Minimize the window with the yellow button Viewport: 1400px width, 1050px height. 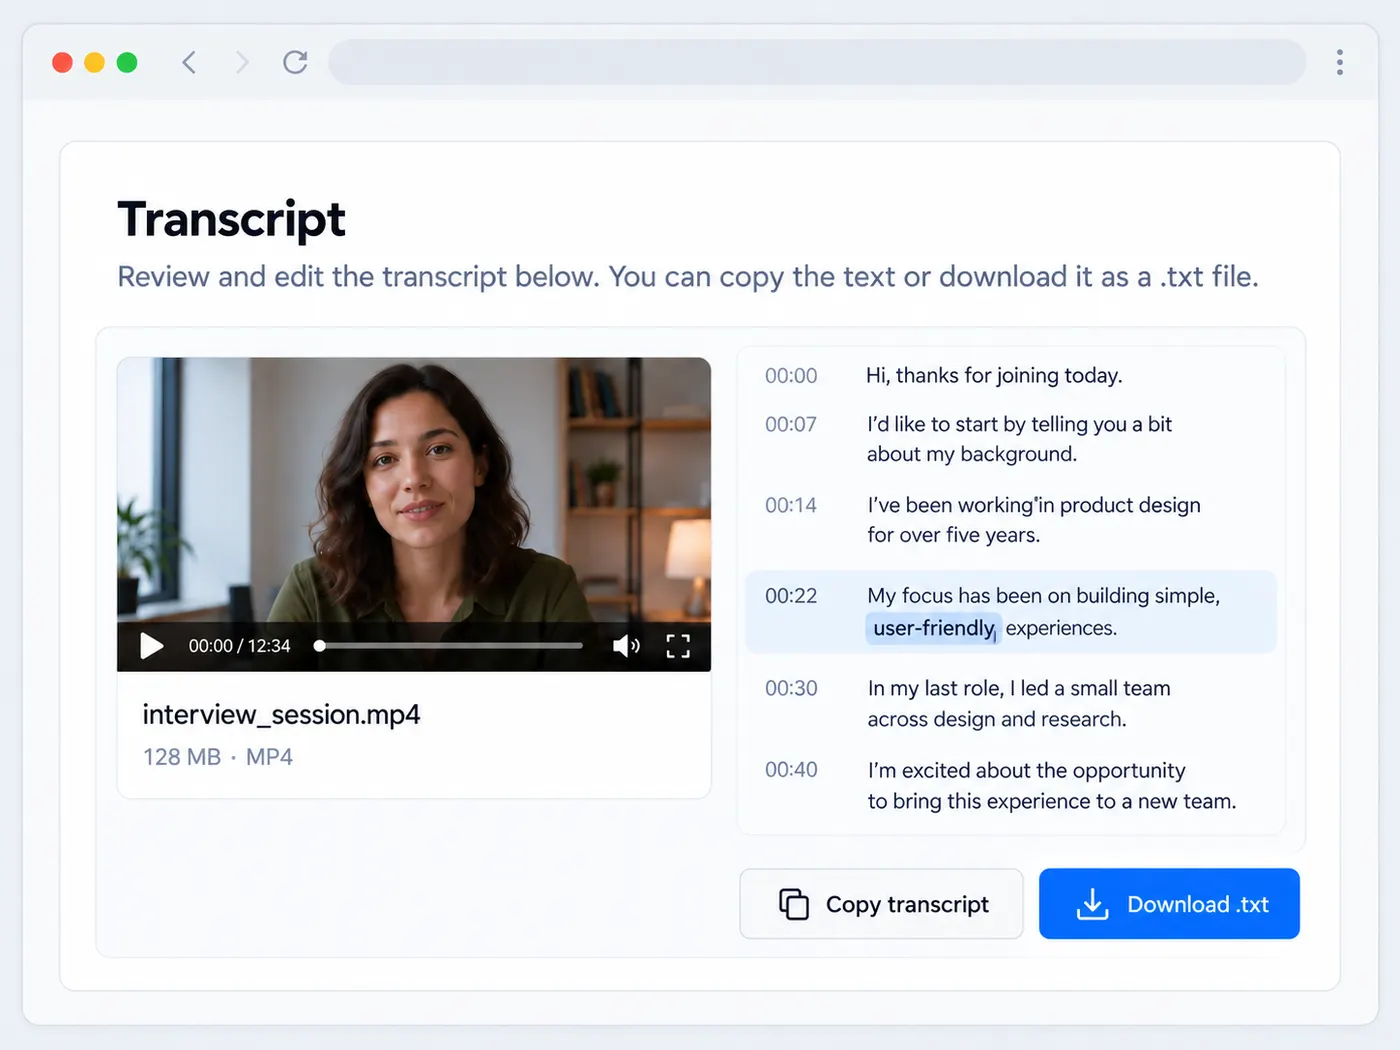click(x=94, y=62)
